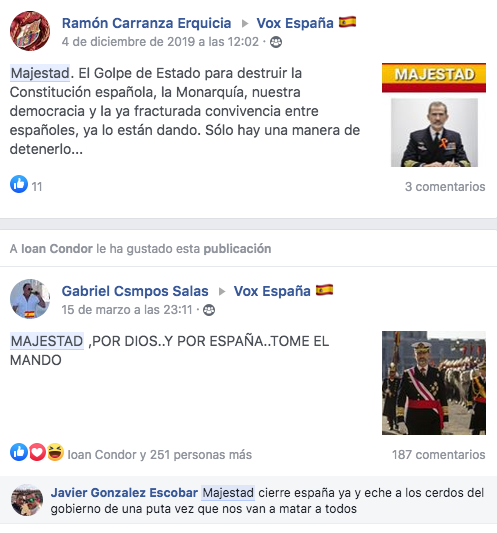Click the group audience icon on Ramón's post
Image resolution: width=497 pixels, height=533 pixels.
click(276, 42)
